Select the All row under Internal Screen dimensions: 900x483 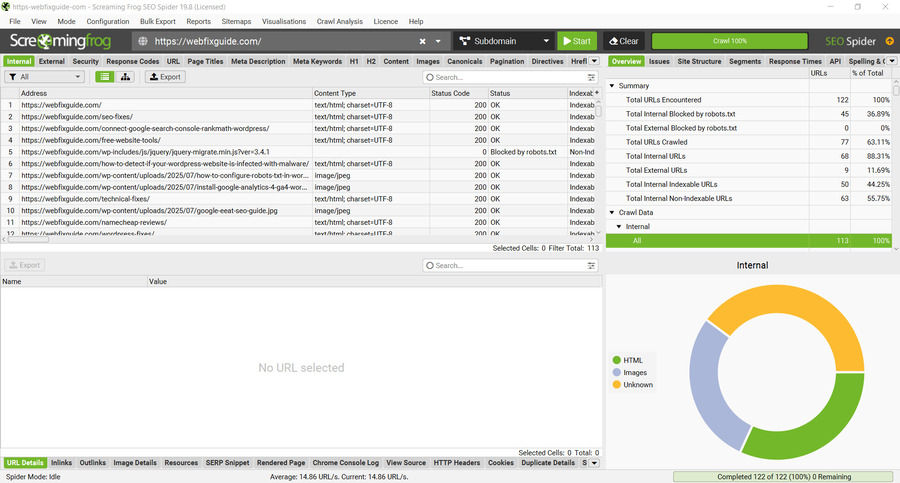pos(749,241)
